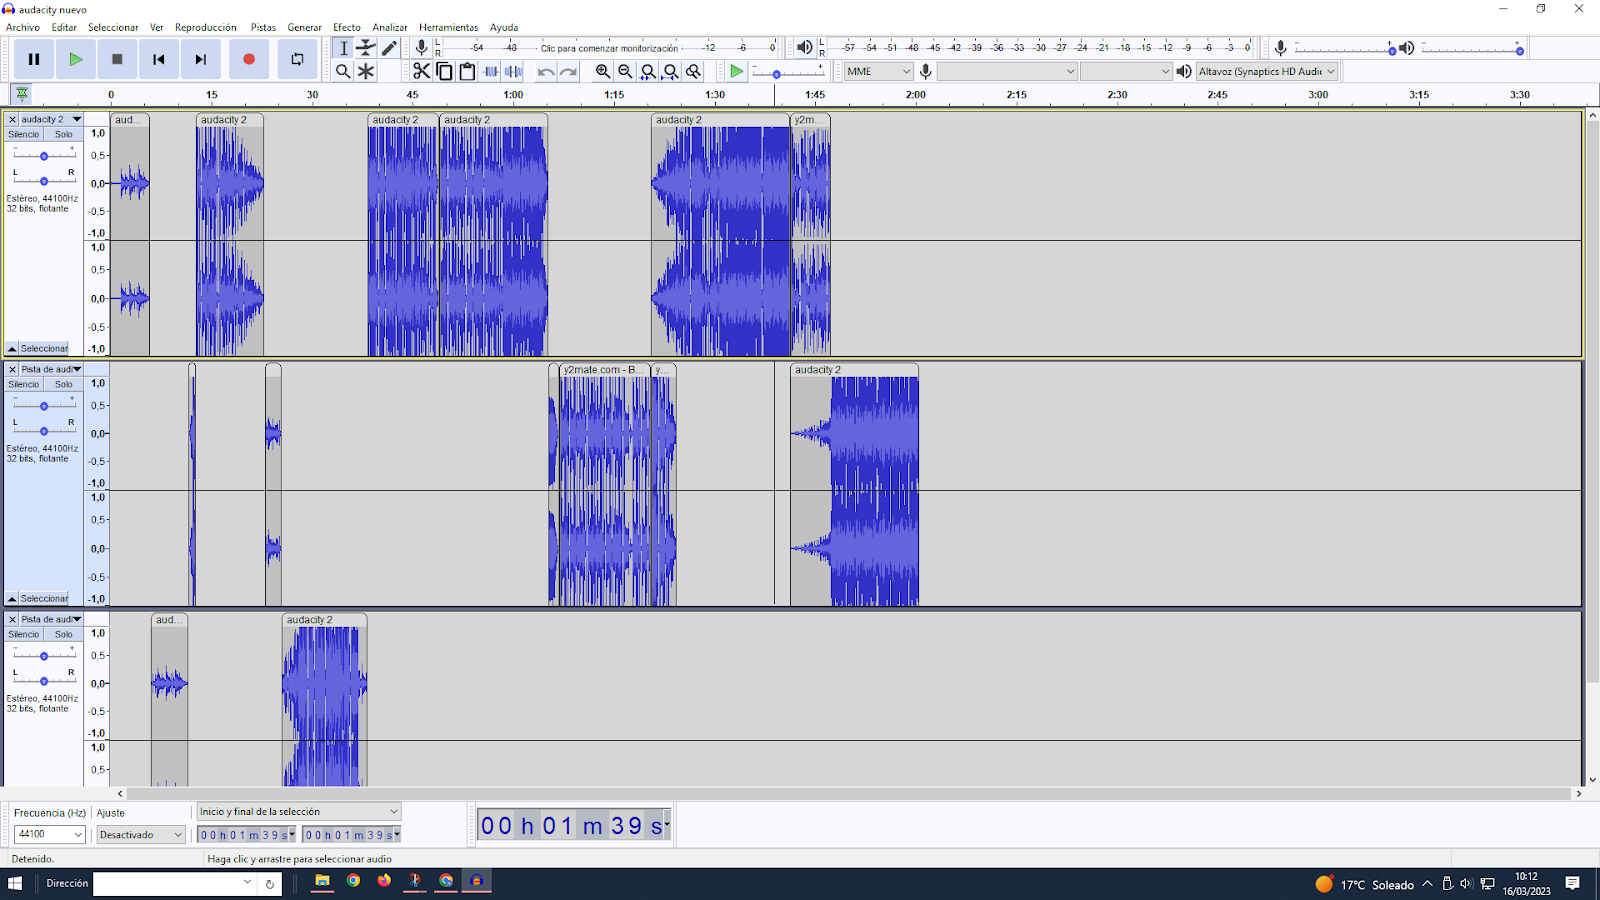The image size is (1600, 900).
Task: Click the Play-at-speed green button
Action: click(x=737, y=71)
